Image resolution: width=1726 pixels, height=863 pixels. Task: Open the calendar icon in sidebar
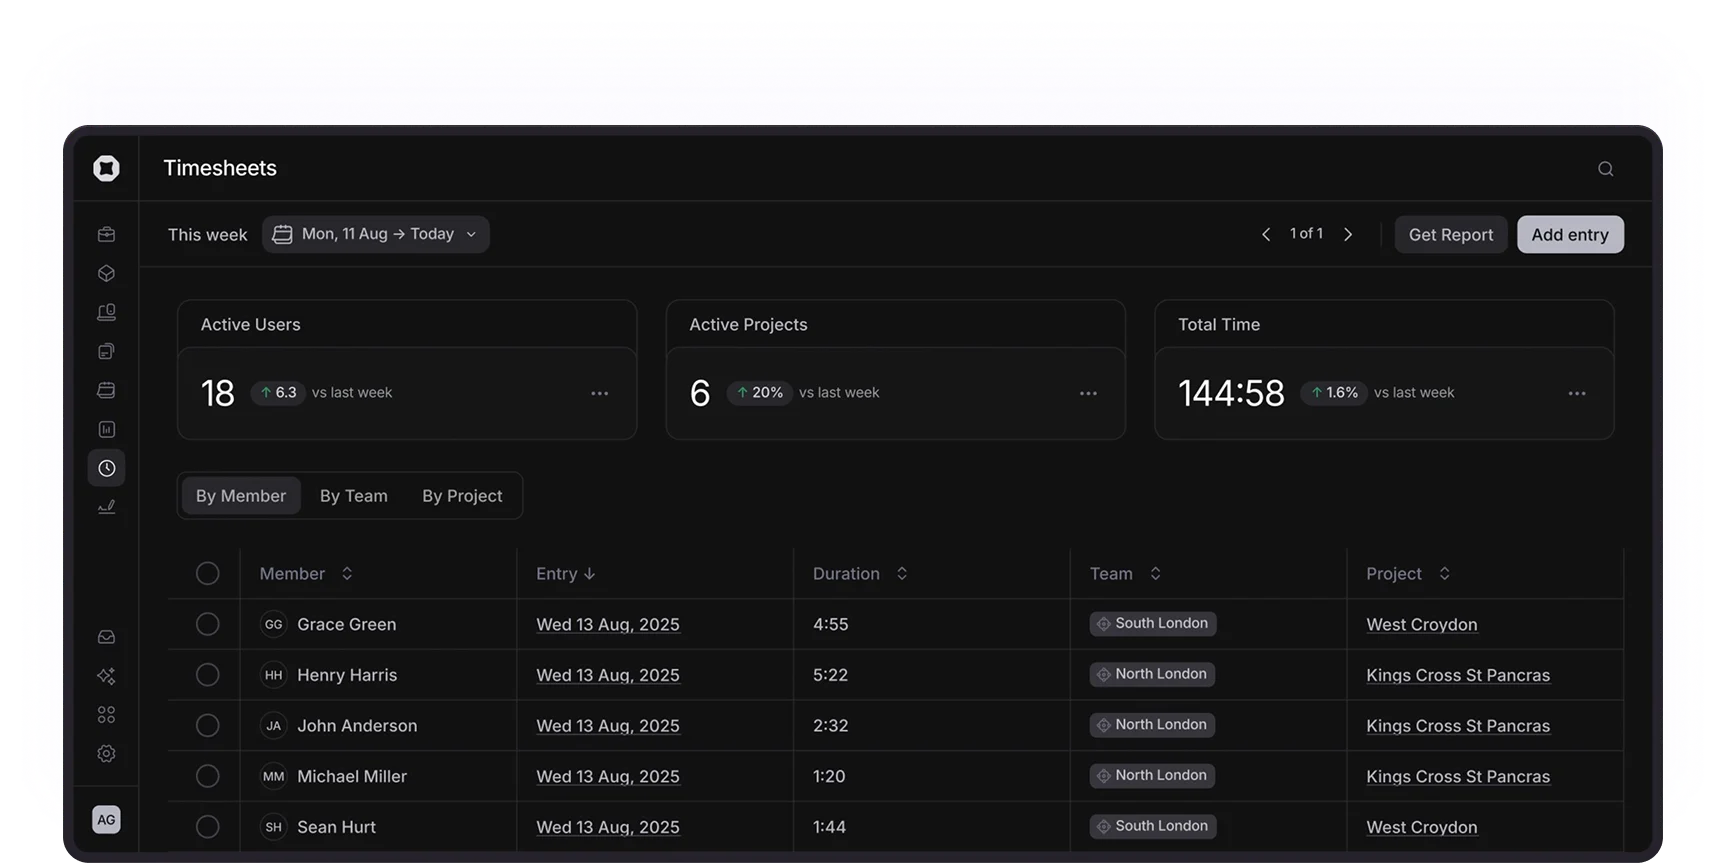(106, 390)
